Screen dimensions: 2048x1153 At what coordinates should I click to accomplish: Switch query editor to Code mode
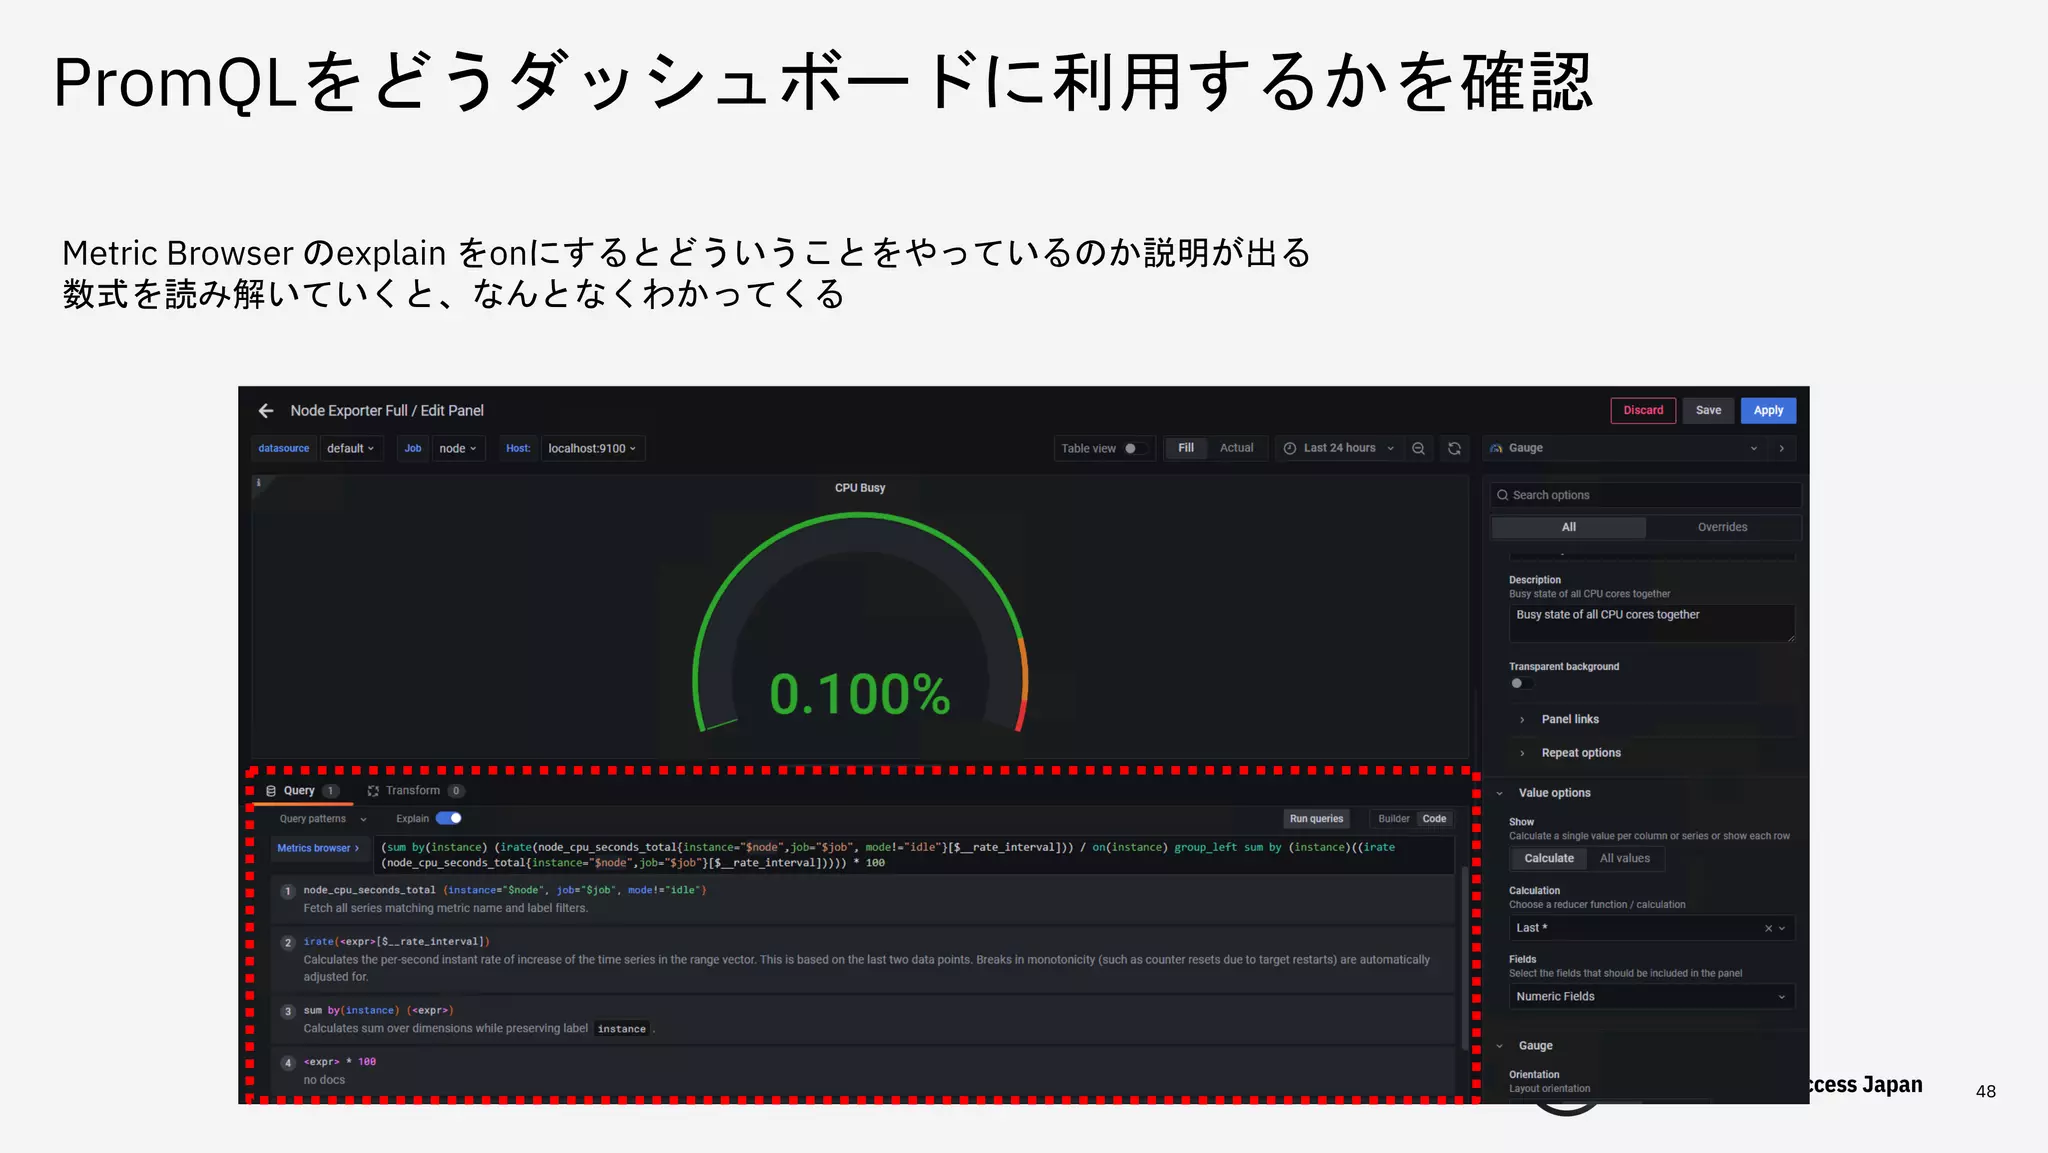[1434, 819]
